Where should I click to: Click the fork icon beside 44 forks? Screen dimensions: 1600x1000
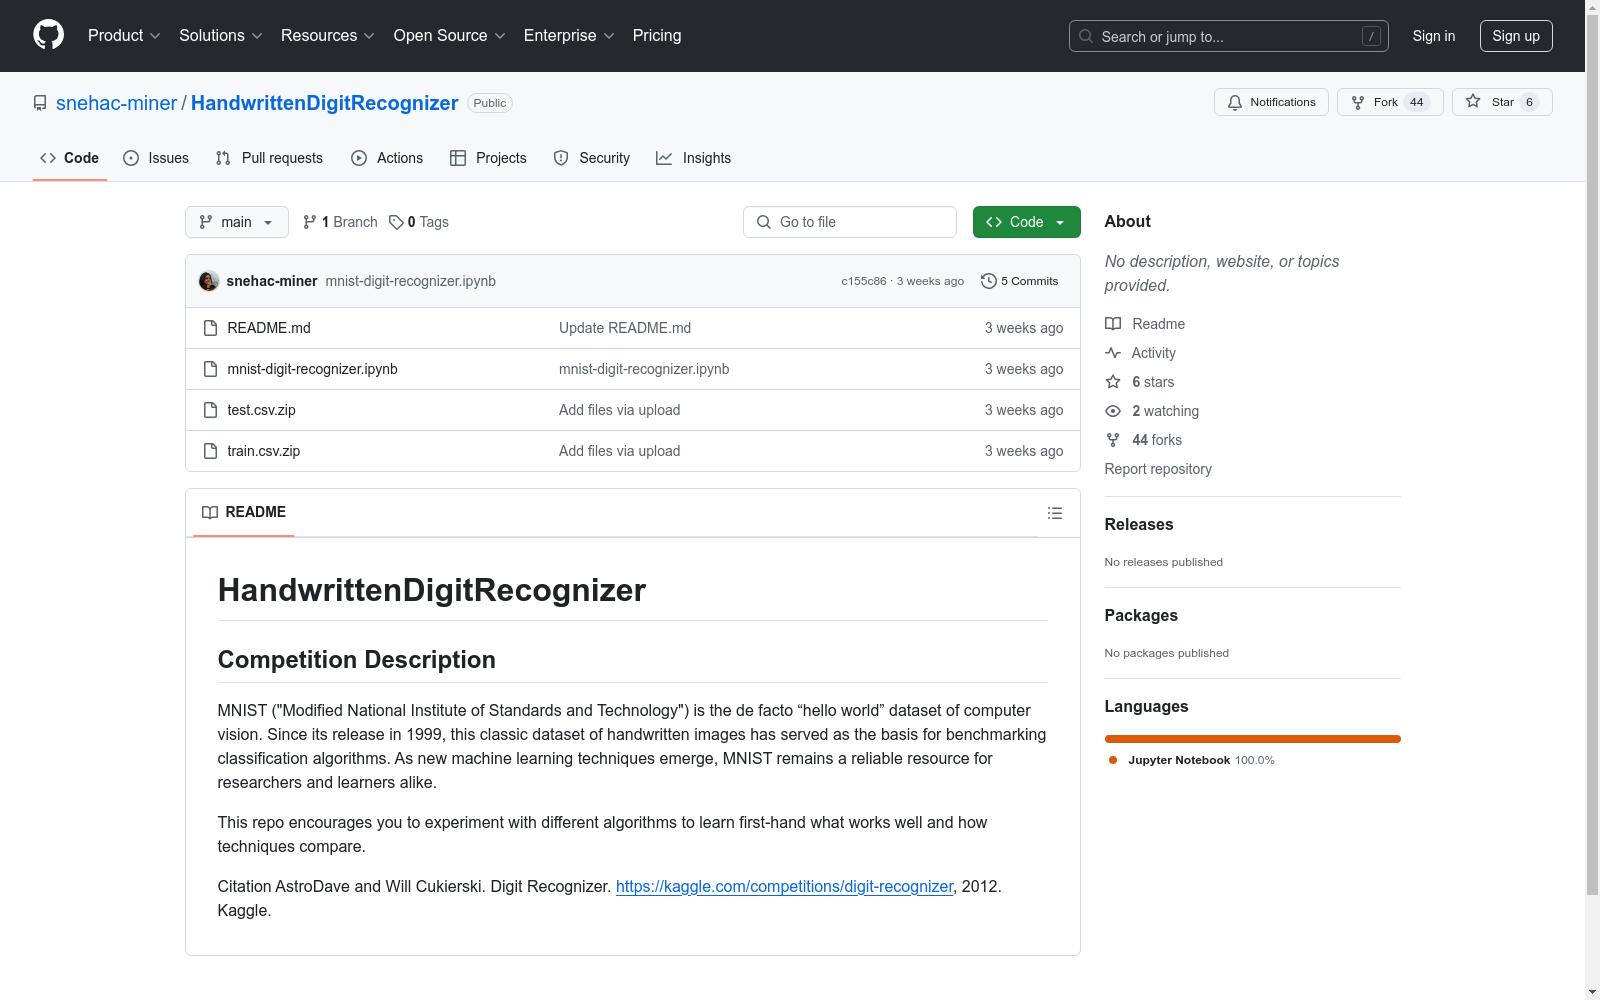[1113, 440]
